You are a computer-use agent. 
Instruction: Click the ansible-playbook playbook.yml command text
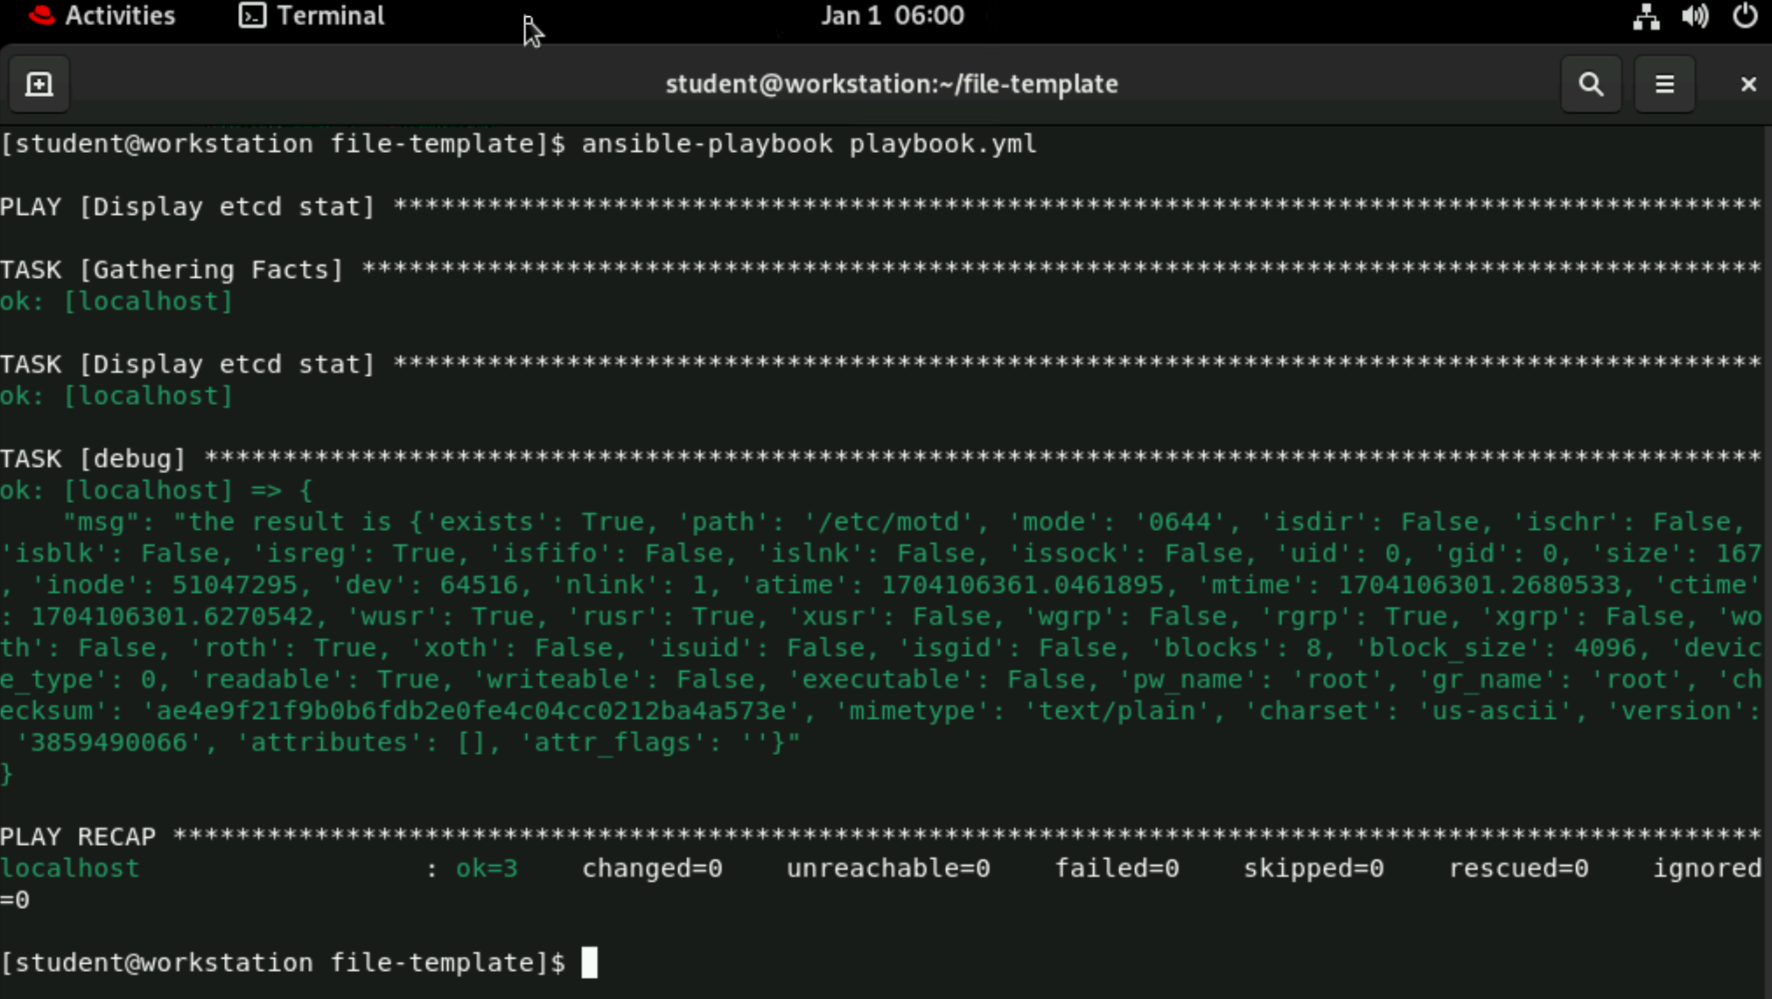809,144
